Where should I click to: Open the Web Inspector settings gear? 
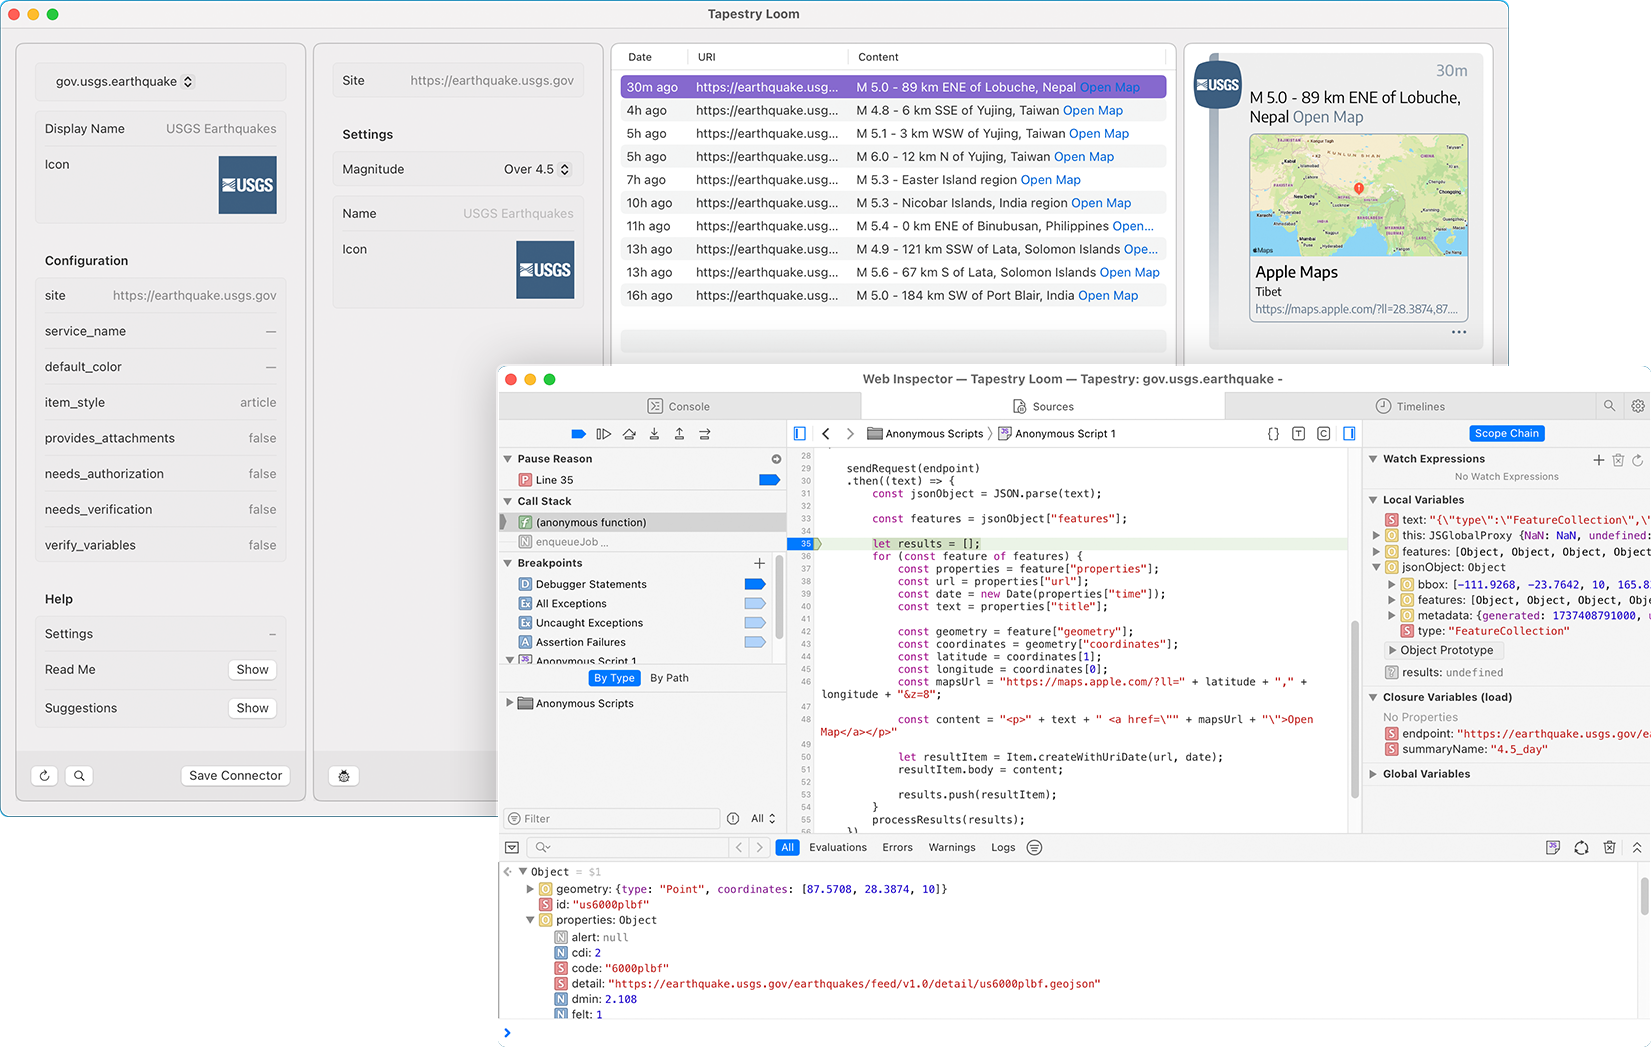pos(1637,406)
